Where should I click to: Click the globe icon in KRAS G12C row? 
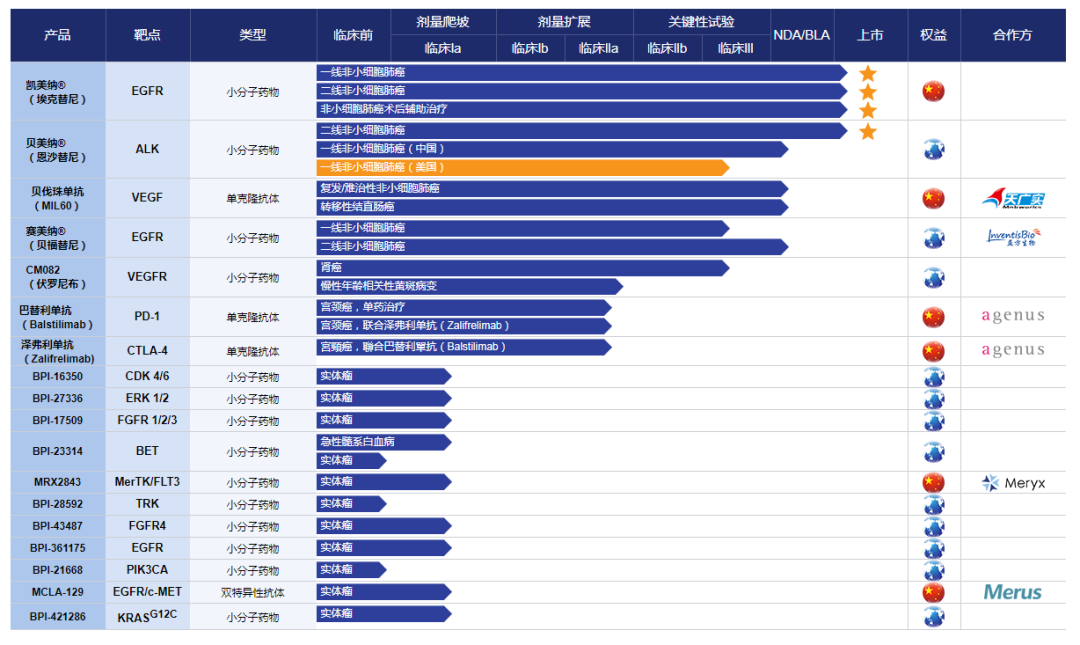[x=933, y=616]
